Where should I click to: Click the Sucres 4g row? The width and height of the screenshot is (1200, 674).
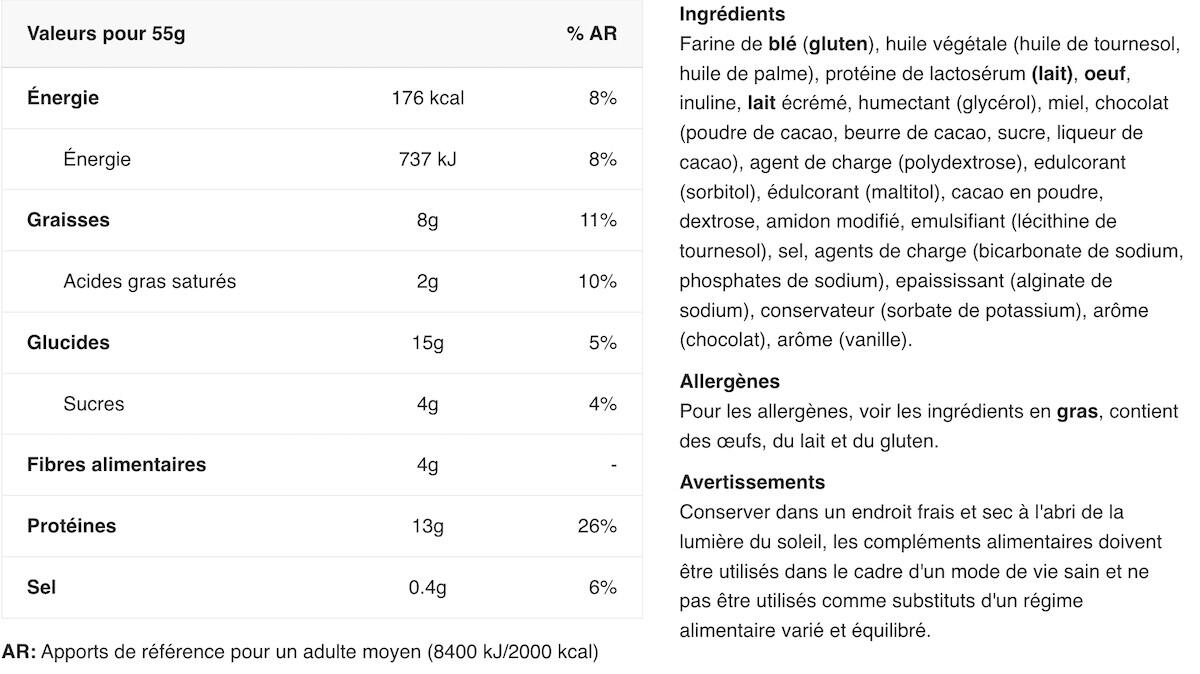[x=322, y=404]
